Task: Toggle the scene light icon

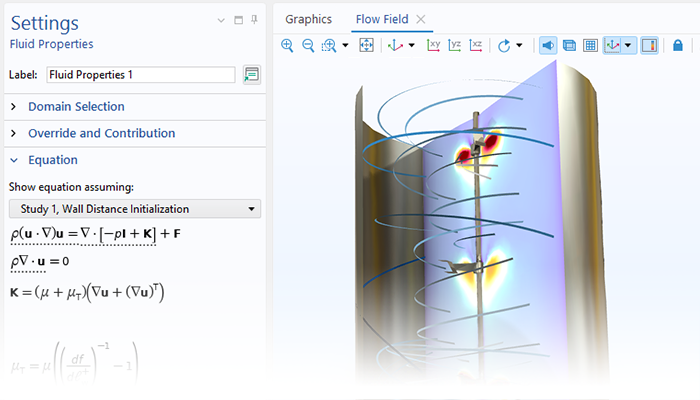Action: (548, 45)
